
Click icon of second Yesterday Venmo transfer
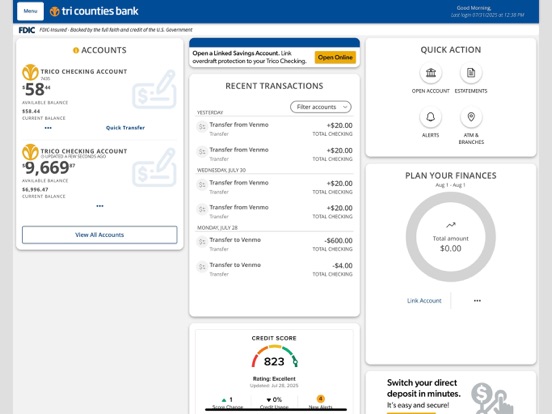[x=202, y=152]
